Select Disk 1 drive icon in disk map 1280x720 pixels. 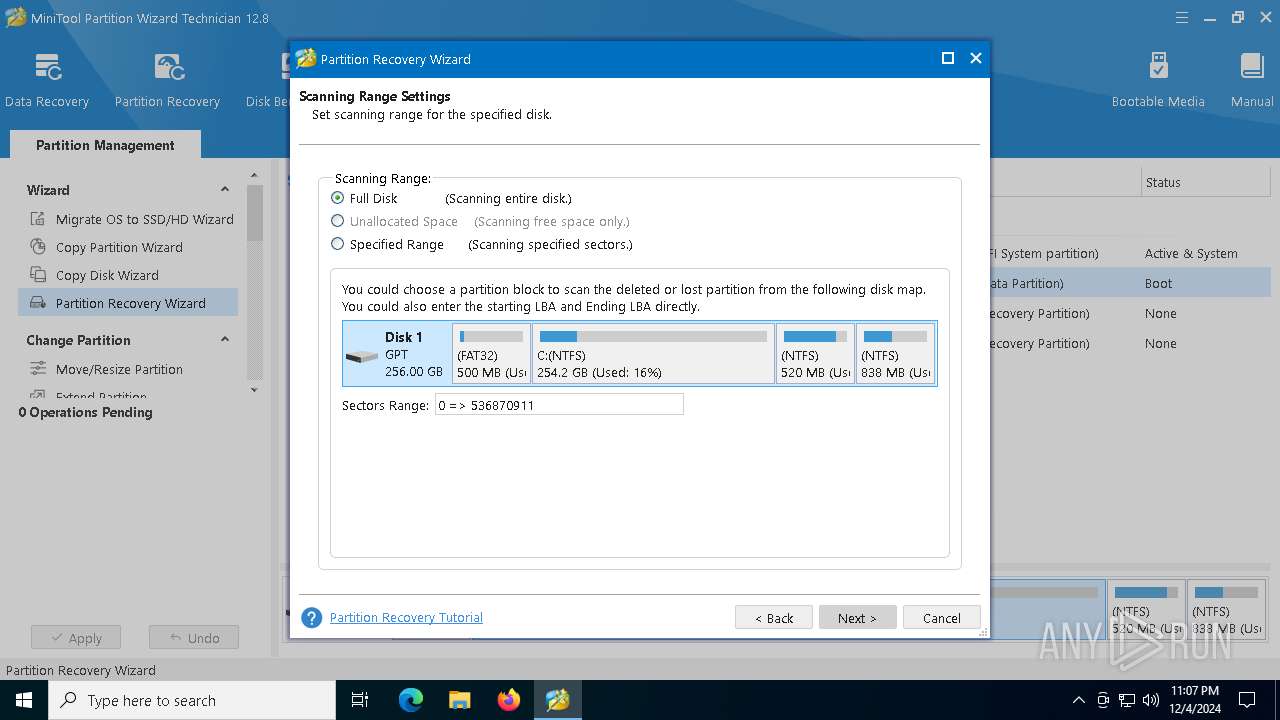point(361,356)
